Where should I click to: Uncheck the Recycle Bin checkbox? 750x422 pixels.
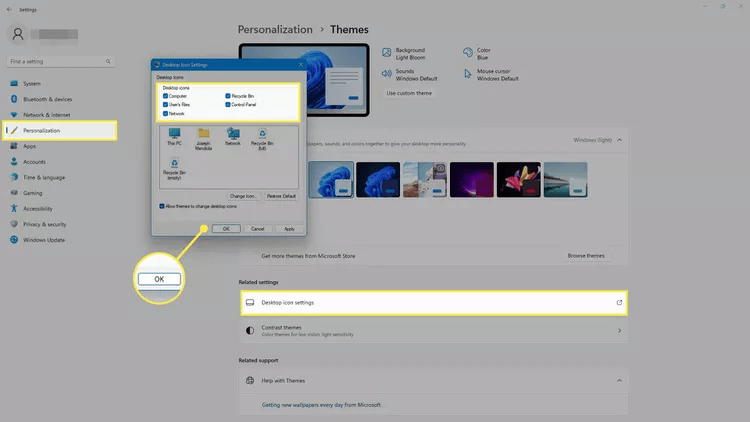(x=228, y=96)
